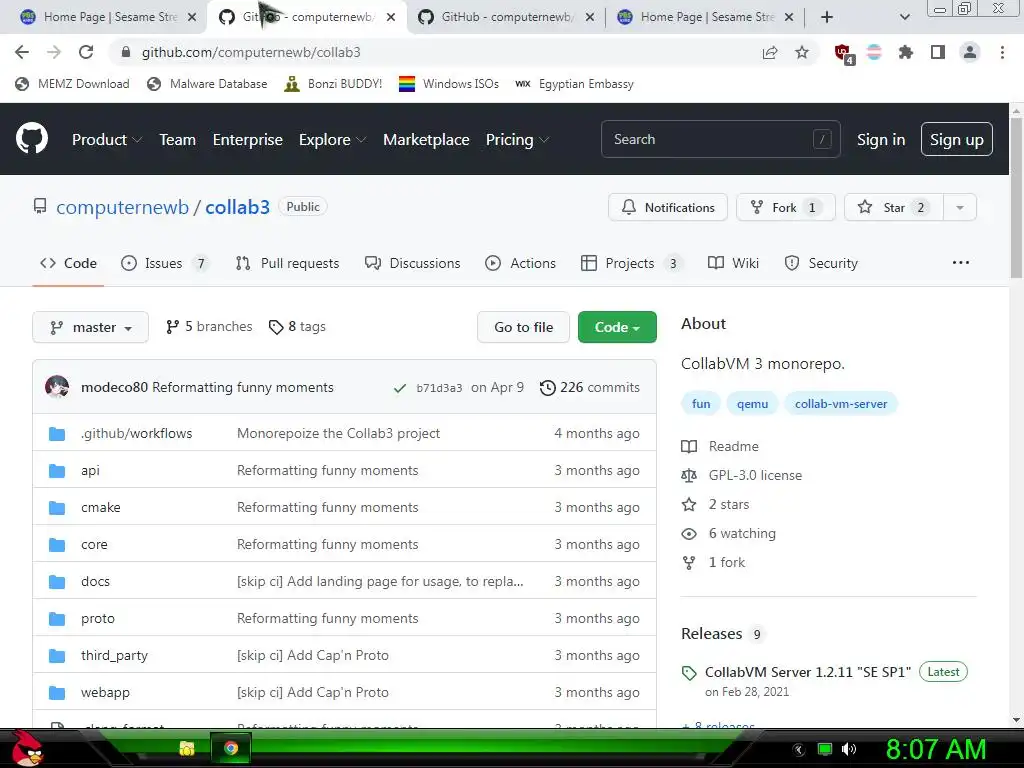Click the extension icon left of puzzle piece
Image resolution: width=1024 pixels, height=768 pixels.
pos(874,53)
